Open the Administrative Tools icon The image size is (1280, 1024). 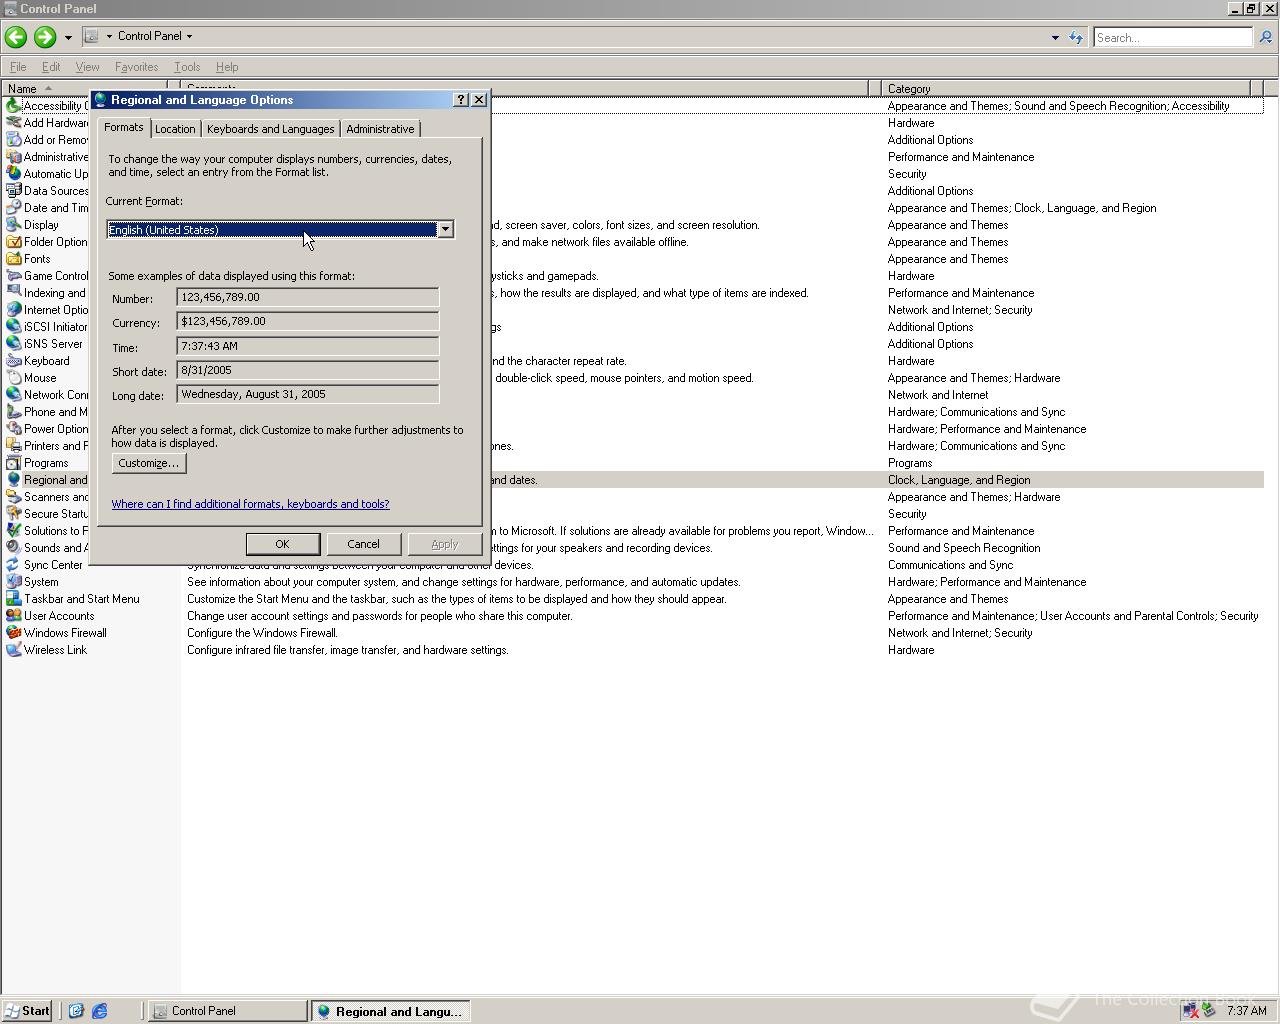tap(14, 157)
